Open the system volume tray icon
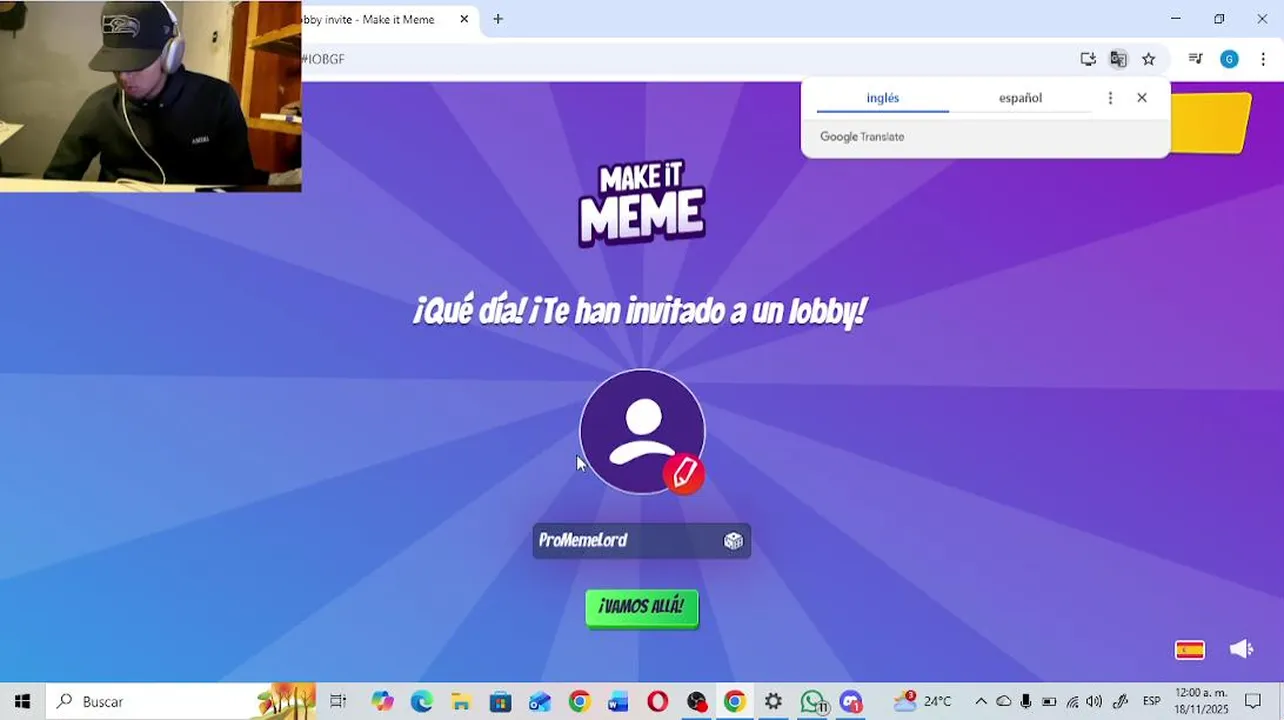1284x720 pixels. pos(1094,701)
